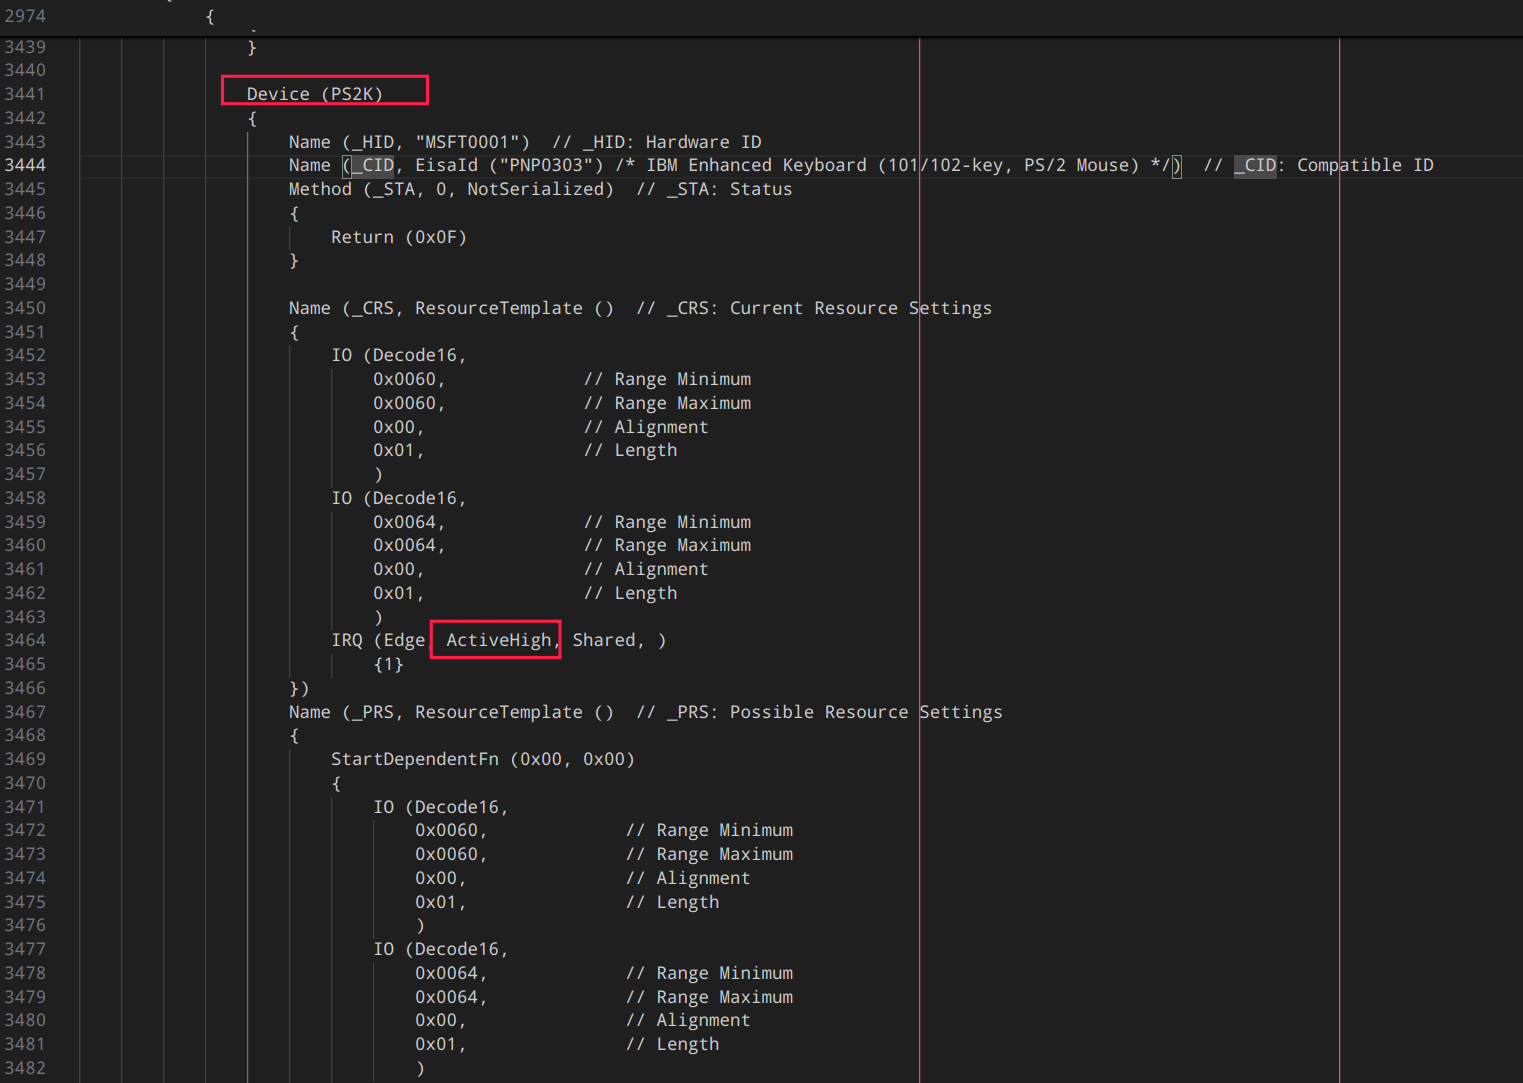The height and width of the screenshot is (1083, 1523).
Task: Click line number 3482 in the gutter
Action: tap(25, 1068)
